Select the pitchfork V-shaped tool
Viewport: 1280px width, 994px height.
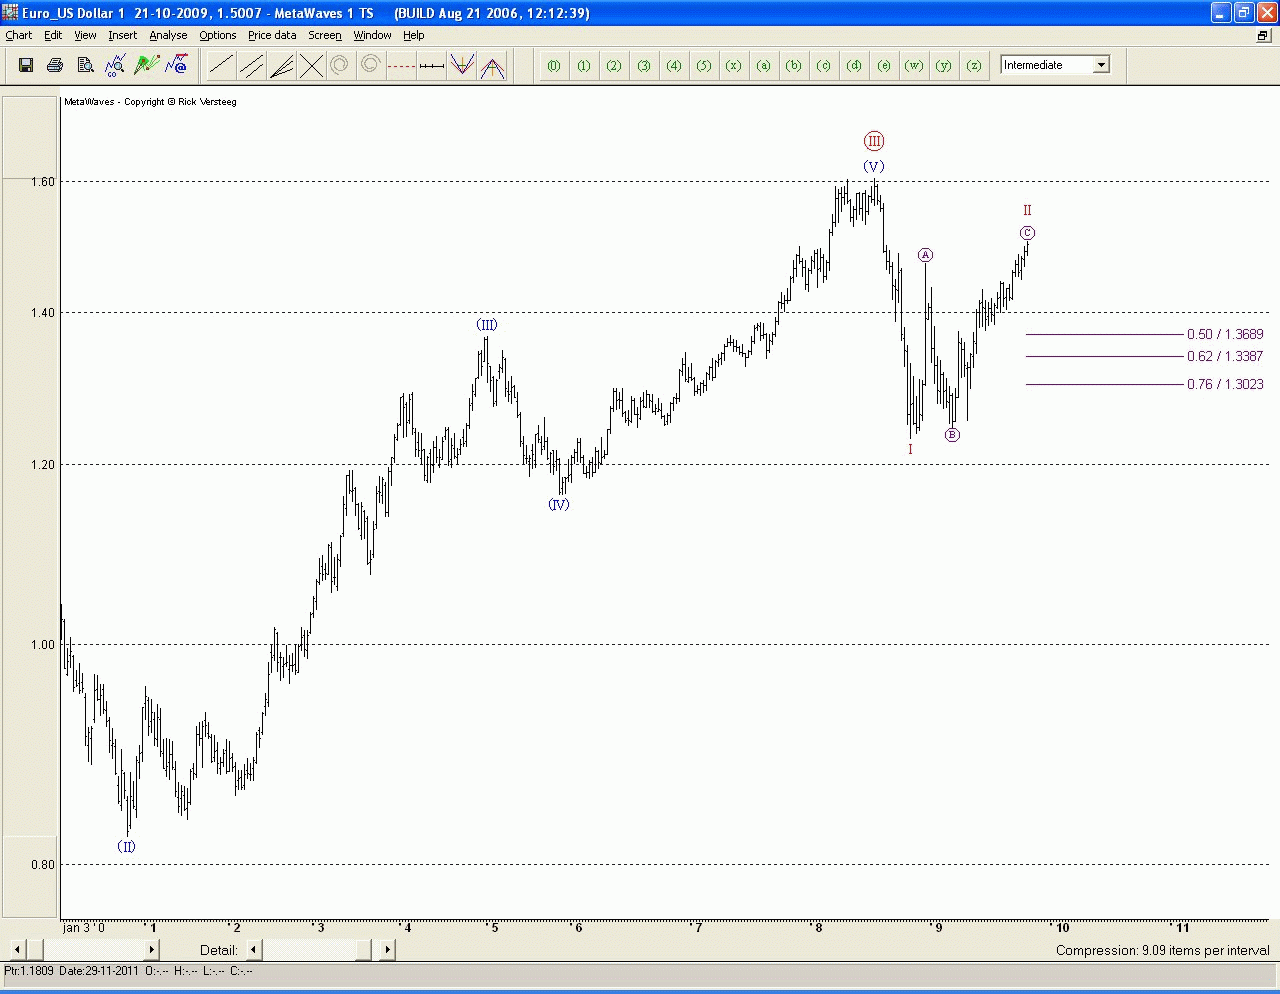(461, 66)
